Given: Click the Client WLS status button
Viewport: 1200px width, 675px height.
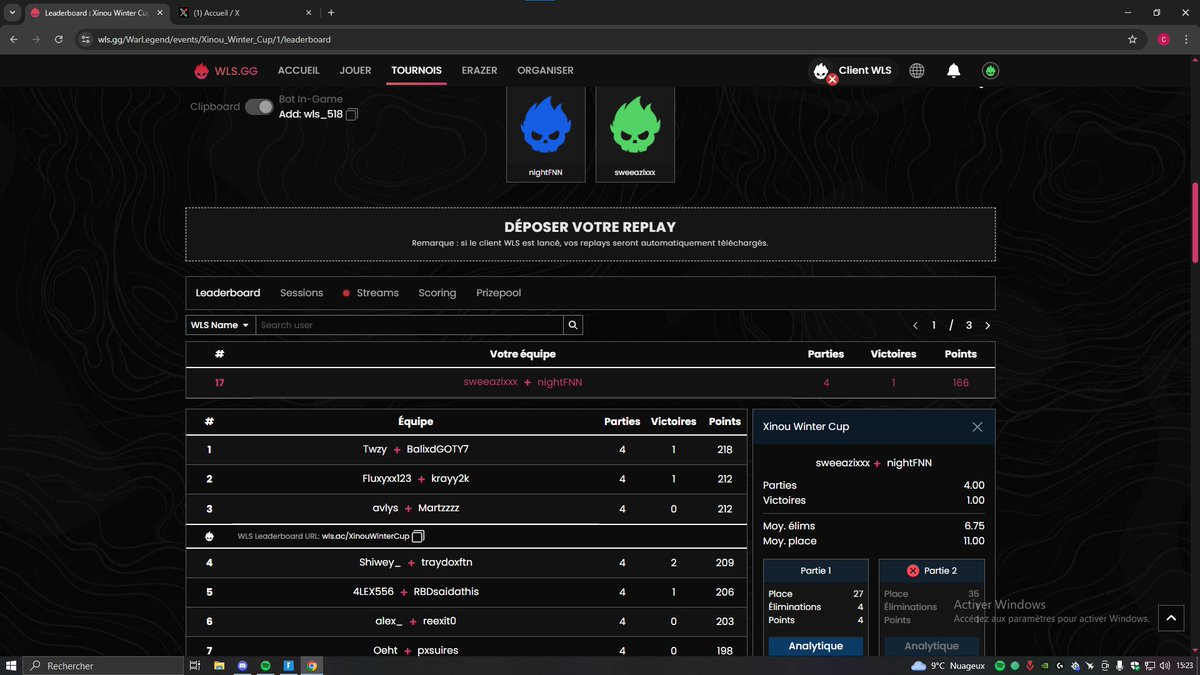Looking at the screenshot, I should [851, 71].
